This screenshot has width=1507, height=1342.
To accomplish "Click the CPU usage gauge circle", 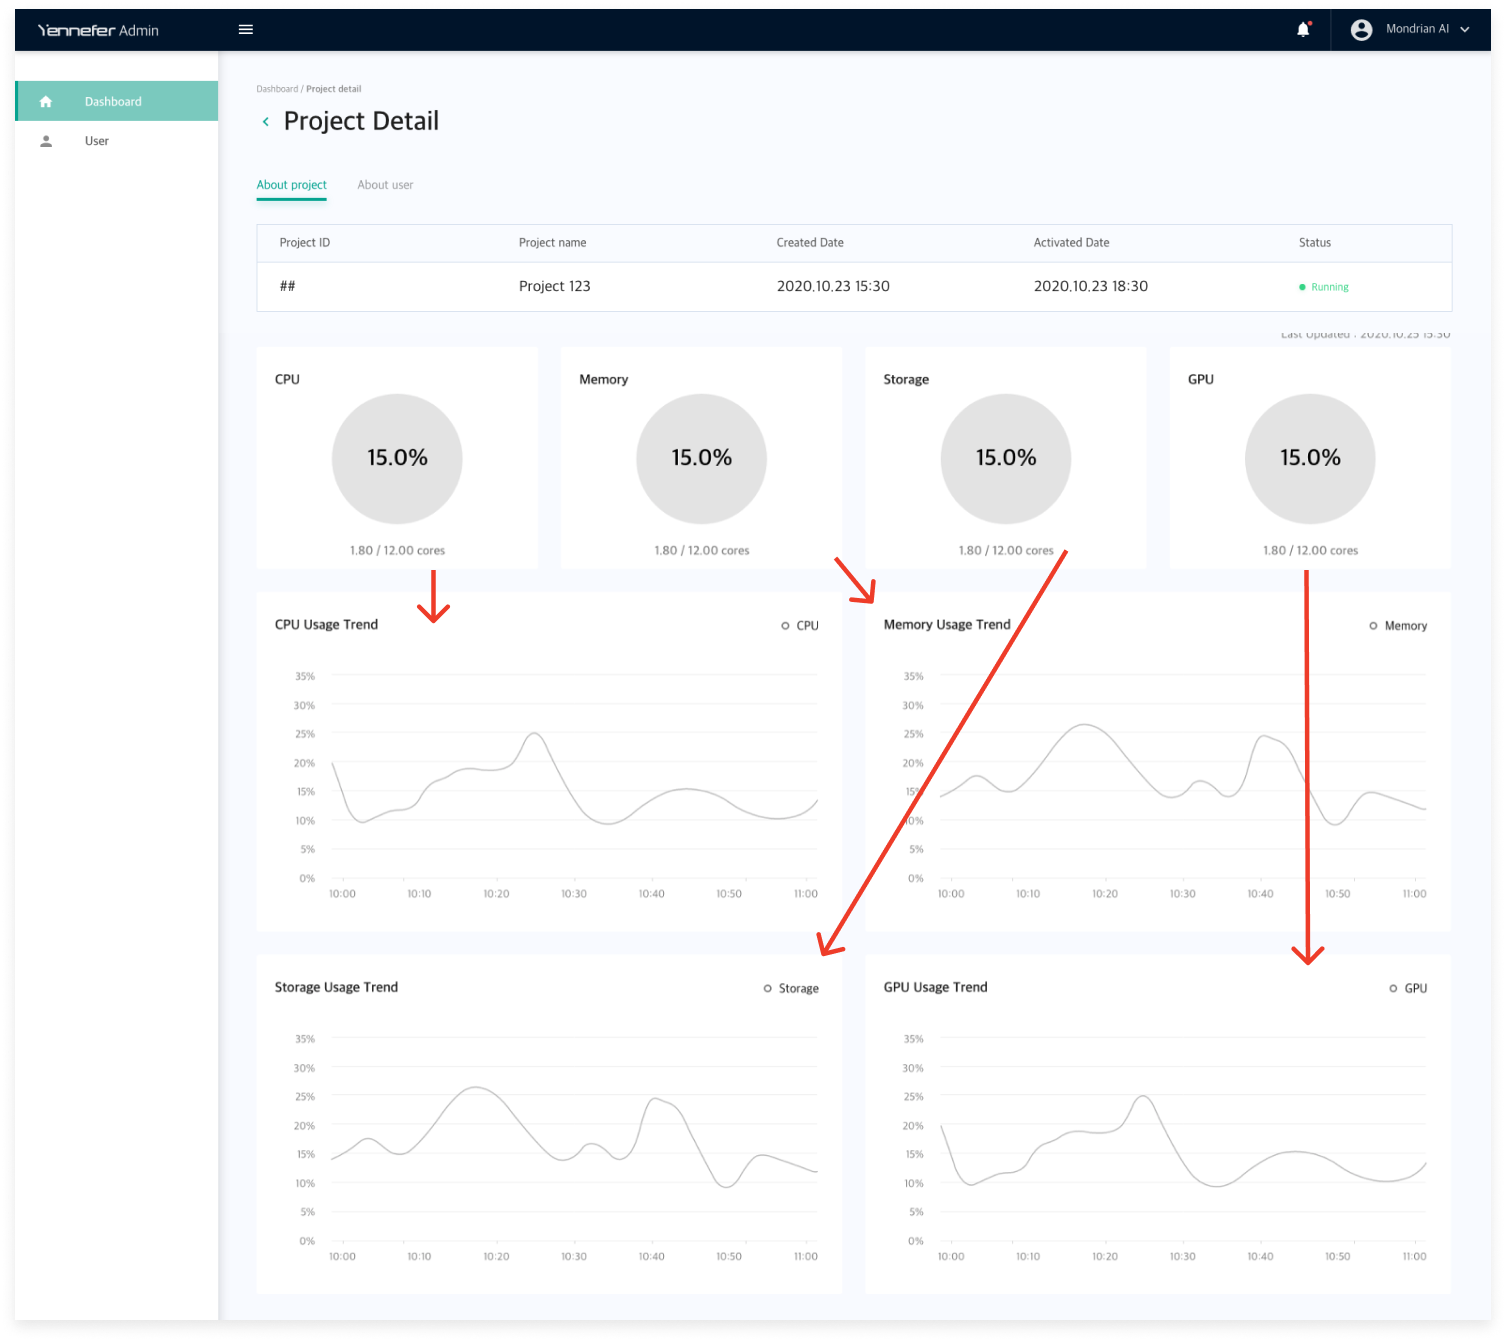I will (397, 458).
